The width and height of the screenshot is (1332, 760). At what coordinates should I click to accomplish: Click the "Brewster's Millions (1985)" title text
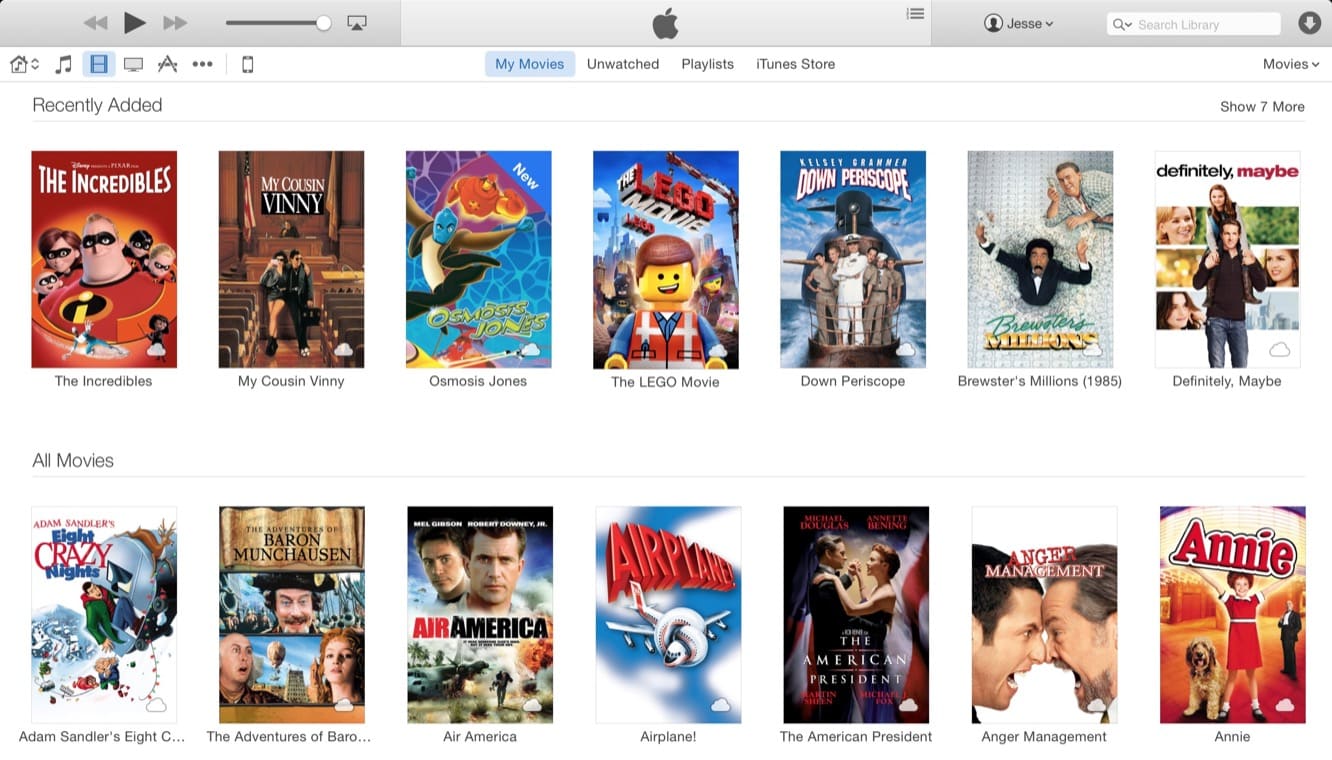pos(1040,381)
